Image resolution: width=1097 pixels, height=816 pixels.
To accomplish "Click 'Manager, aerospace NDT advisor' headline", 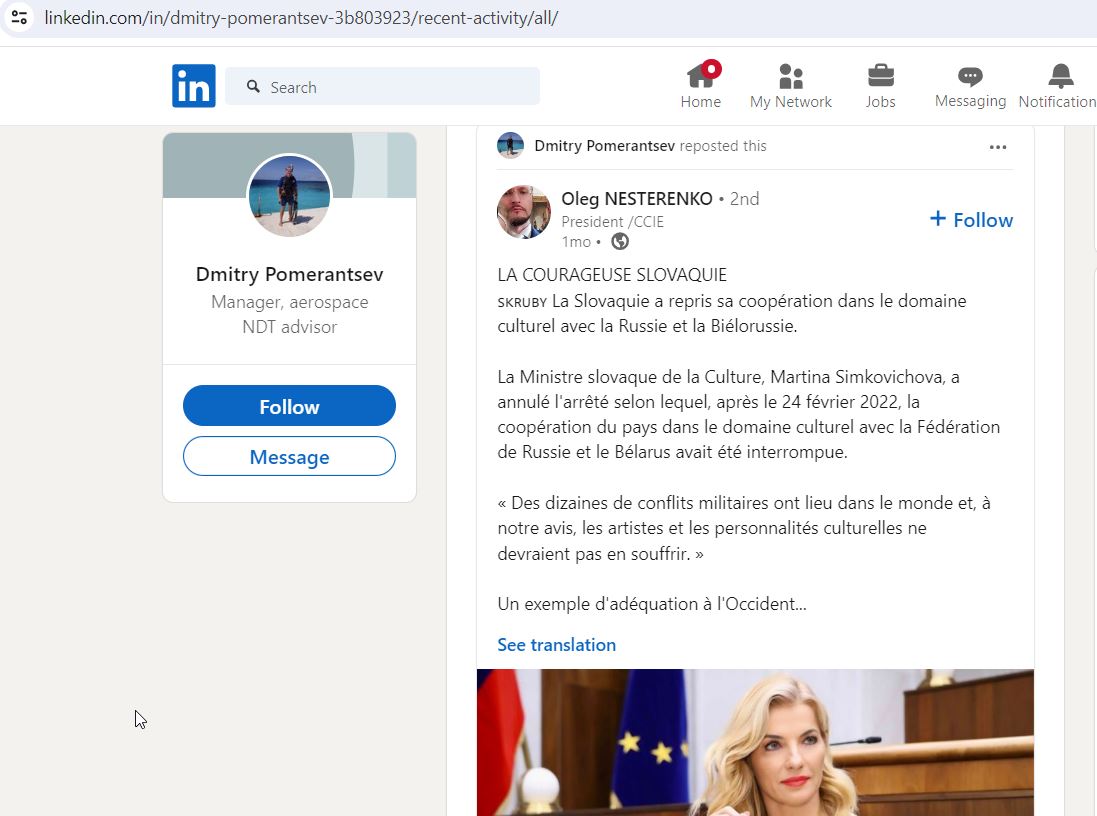I will 290,314.
